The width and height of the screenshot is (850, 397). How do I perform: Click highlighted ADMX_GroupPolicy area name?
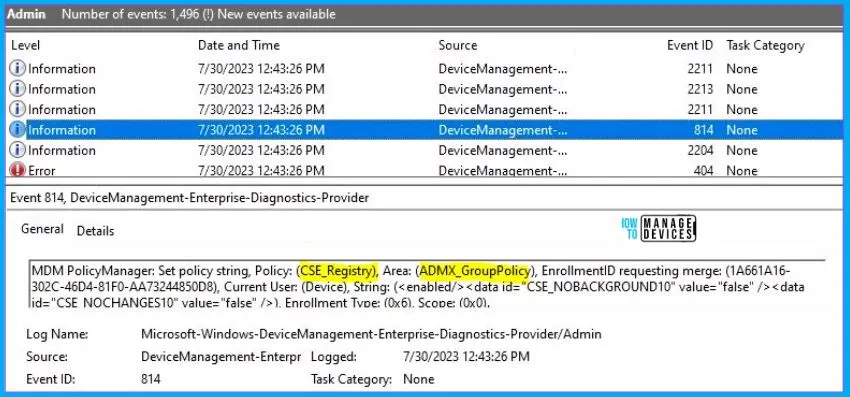475,270
